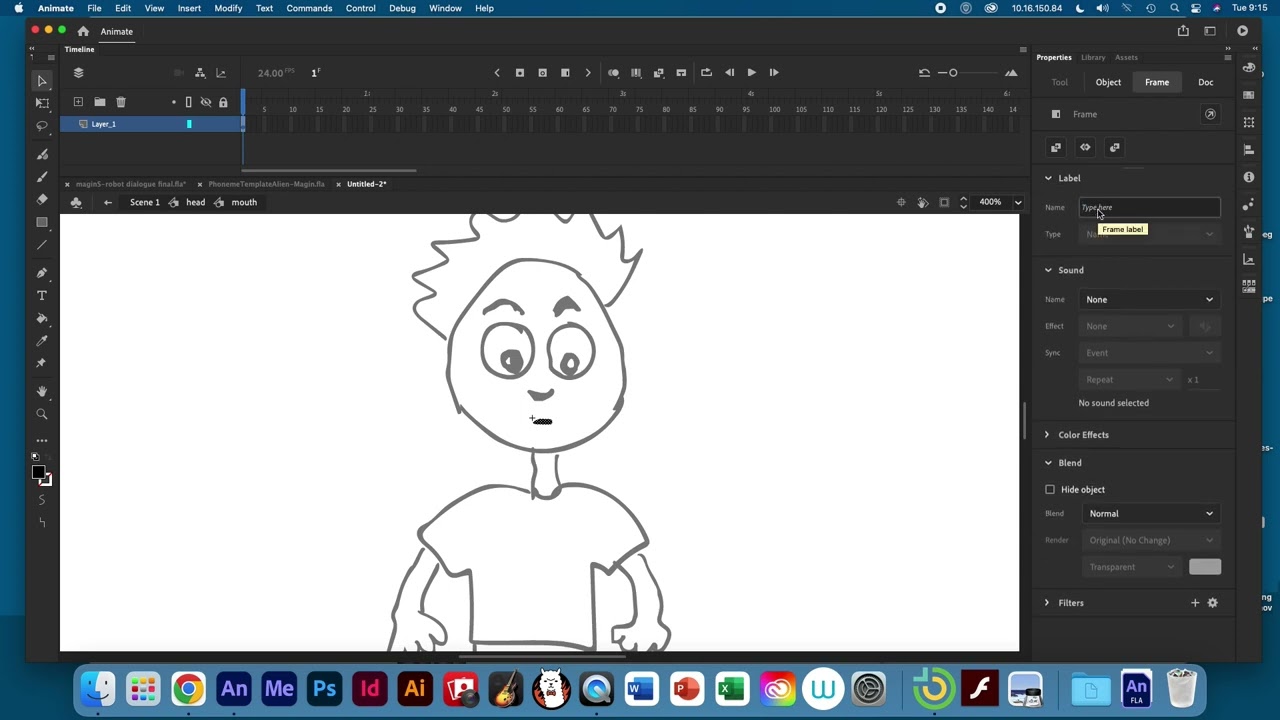Open the Commands menu

[309, 8]
